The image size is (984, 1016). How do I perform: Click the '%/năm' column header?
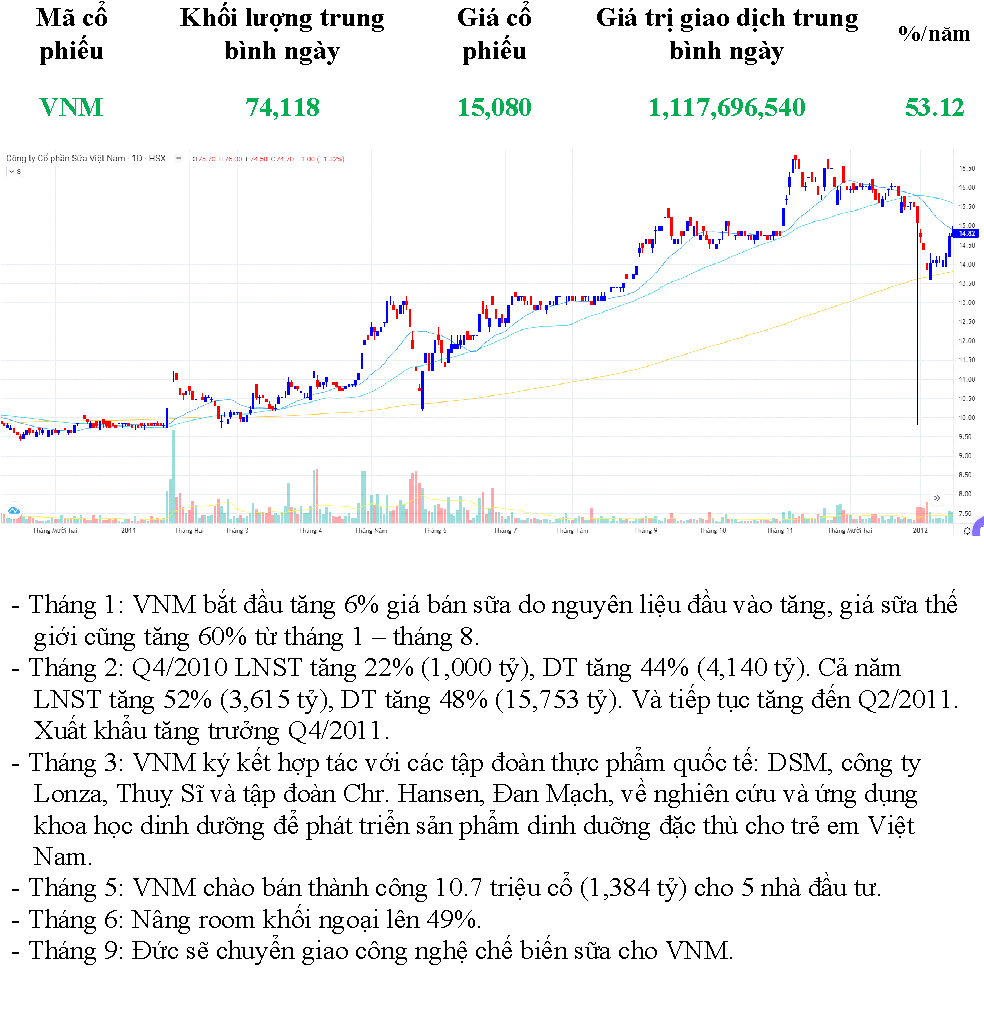[x=934, y=34]
